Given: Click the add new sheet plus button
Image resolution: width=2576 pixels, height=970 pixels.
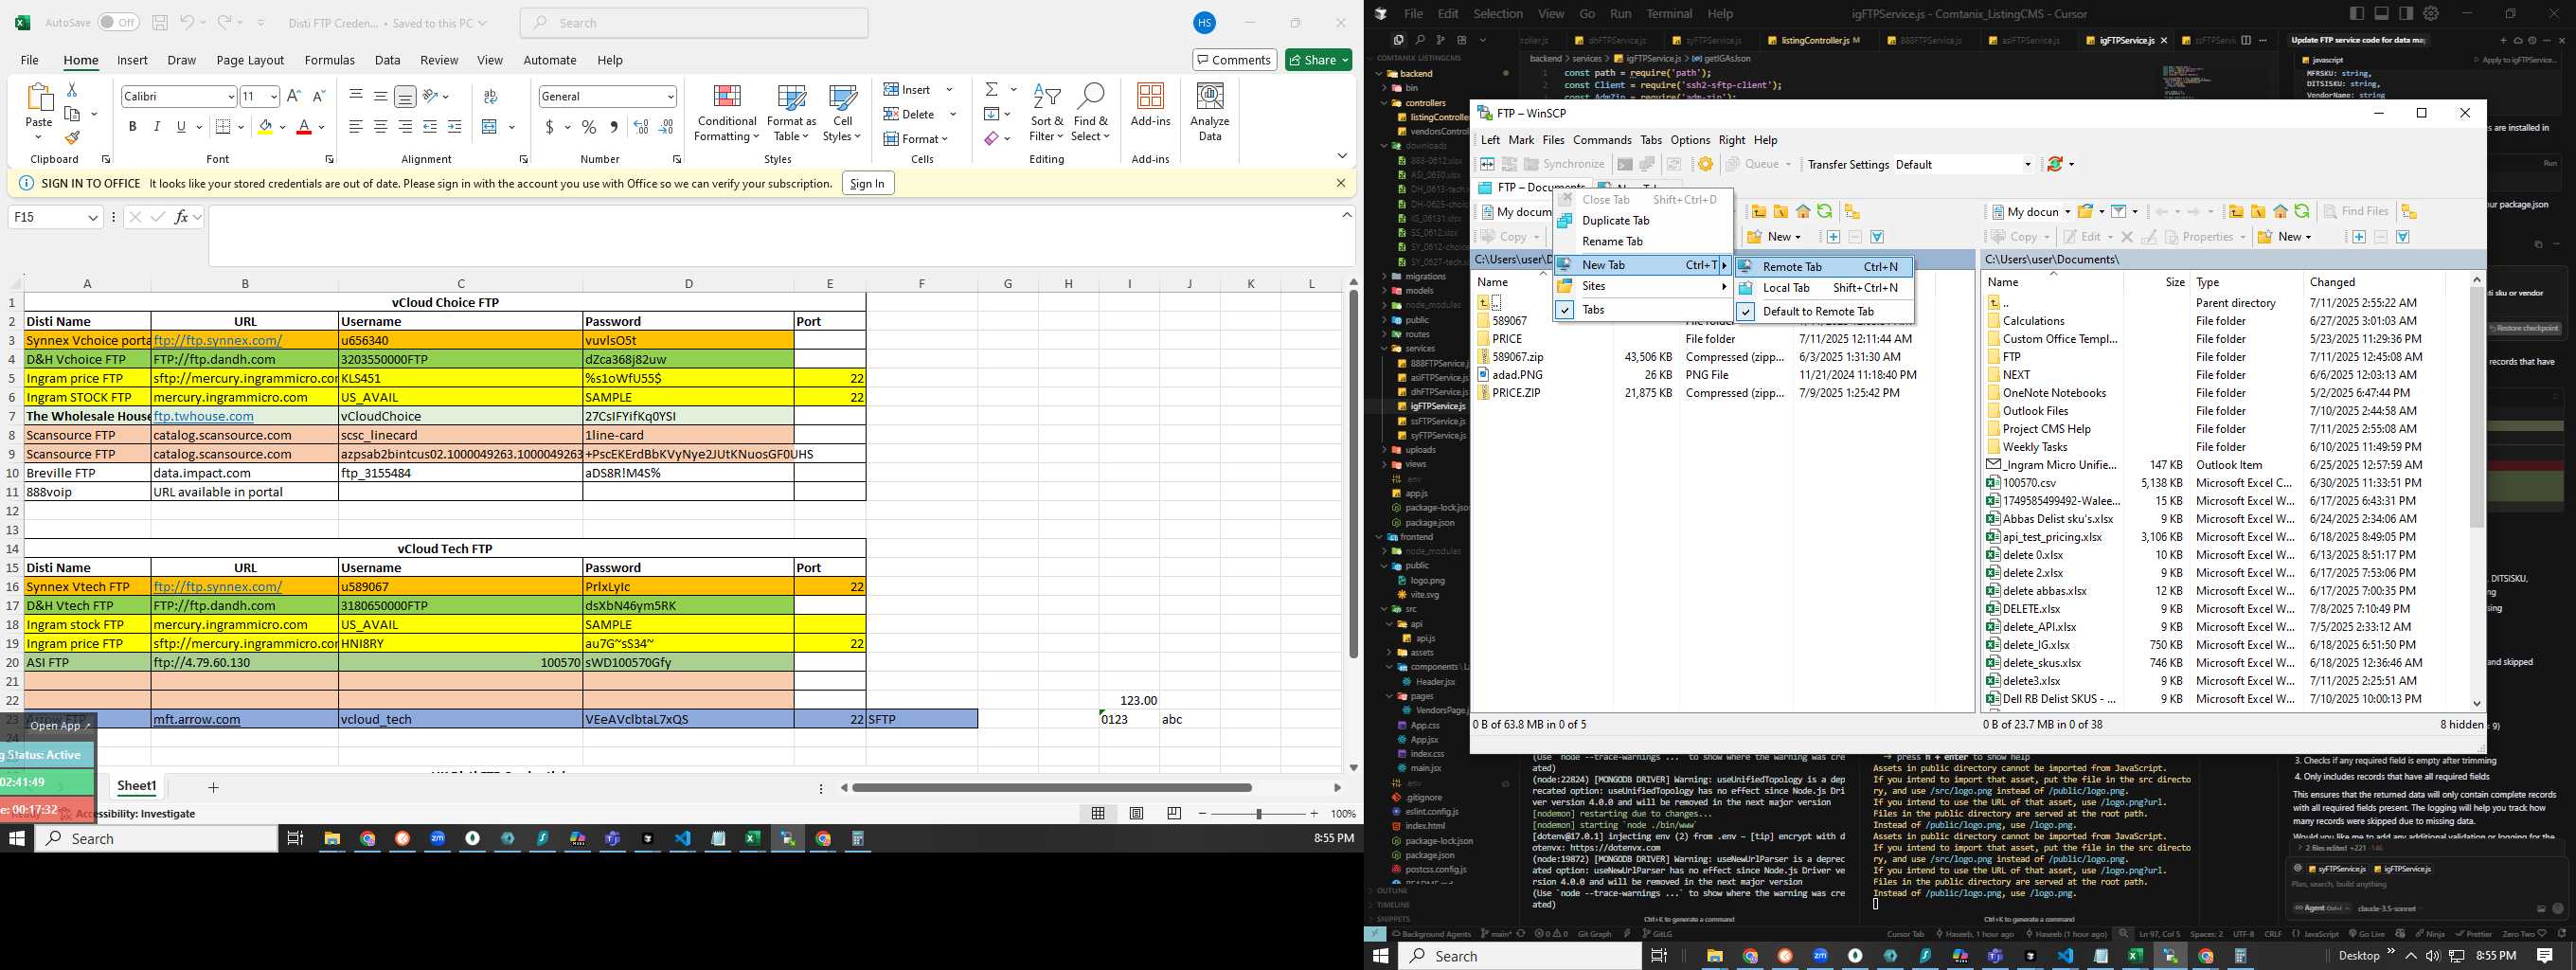Looking at the screenshot, I should pos(213,788).
